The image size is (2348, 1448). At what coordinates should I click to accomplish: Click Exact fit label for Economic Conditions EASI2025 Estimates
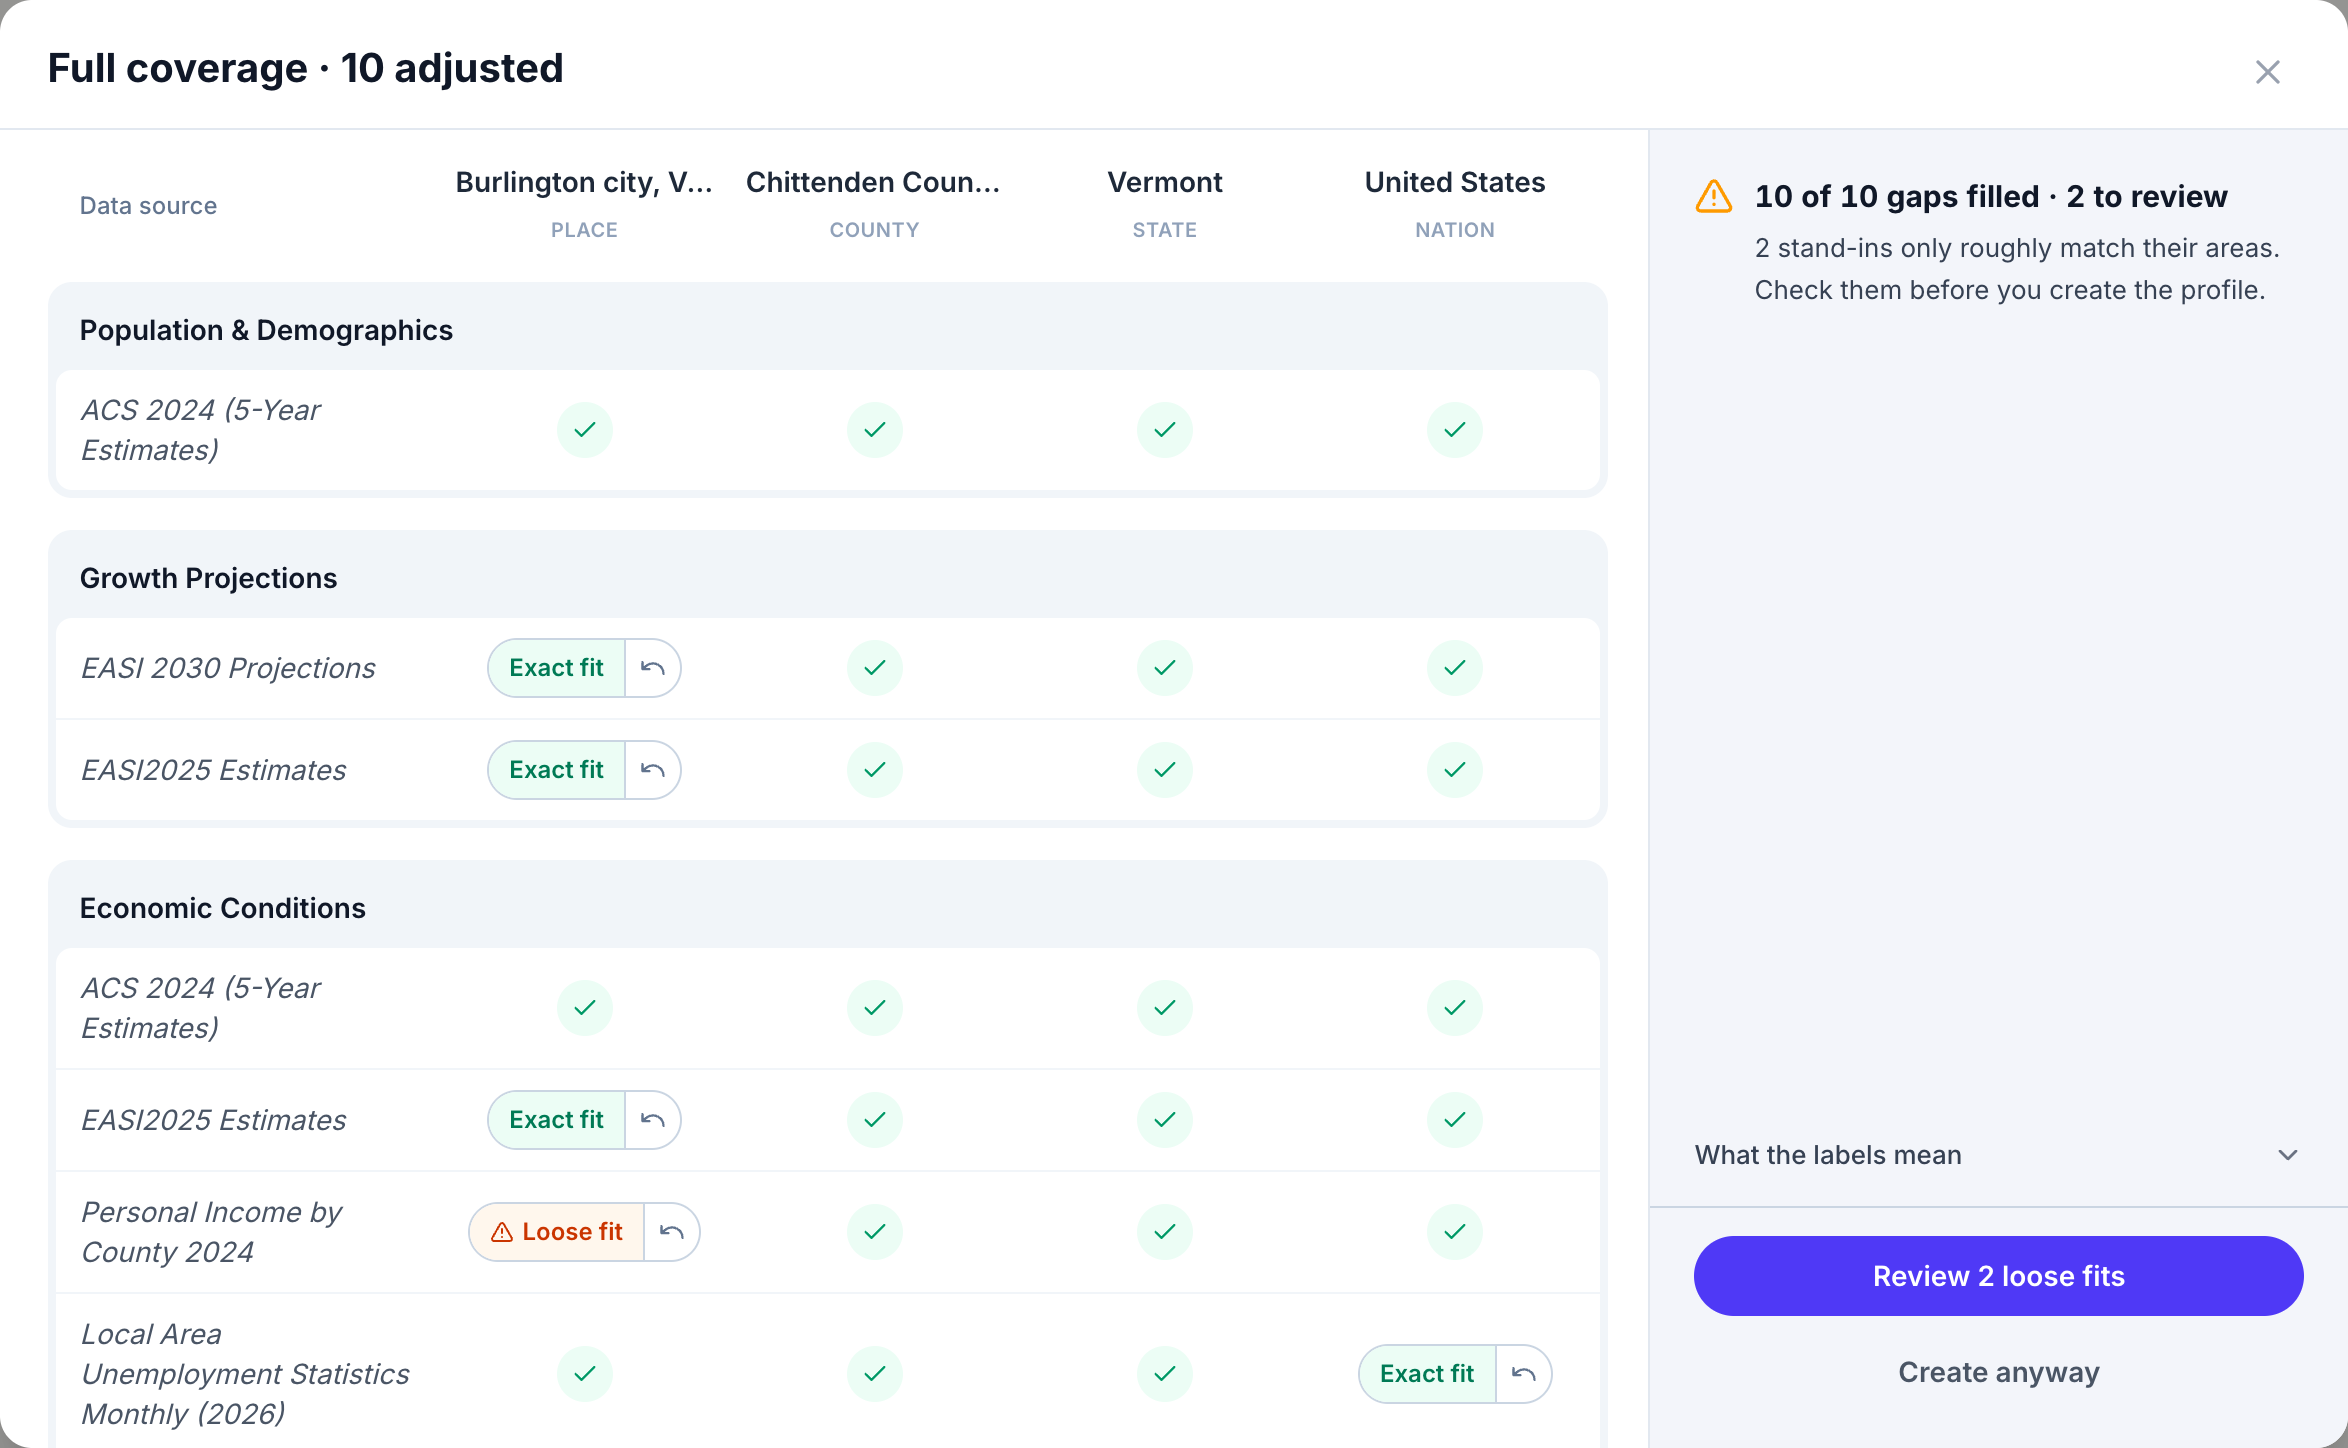(556, 1120)
